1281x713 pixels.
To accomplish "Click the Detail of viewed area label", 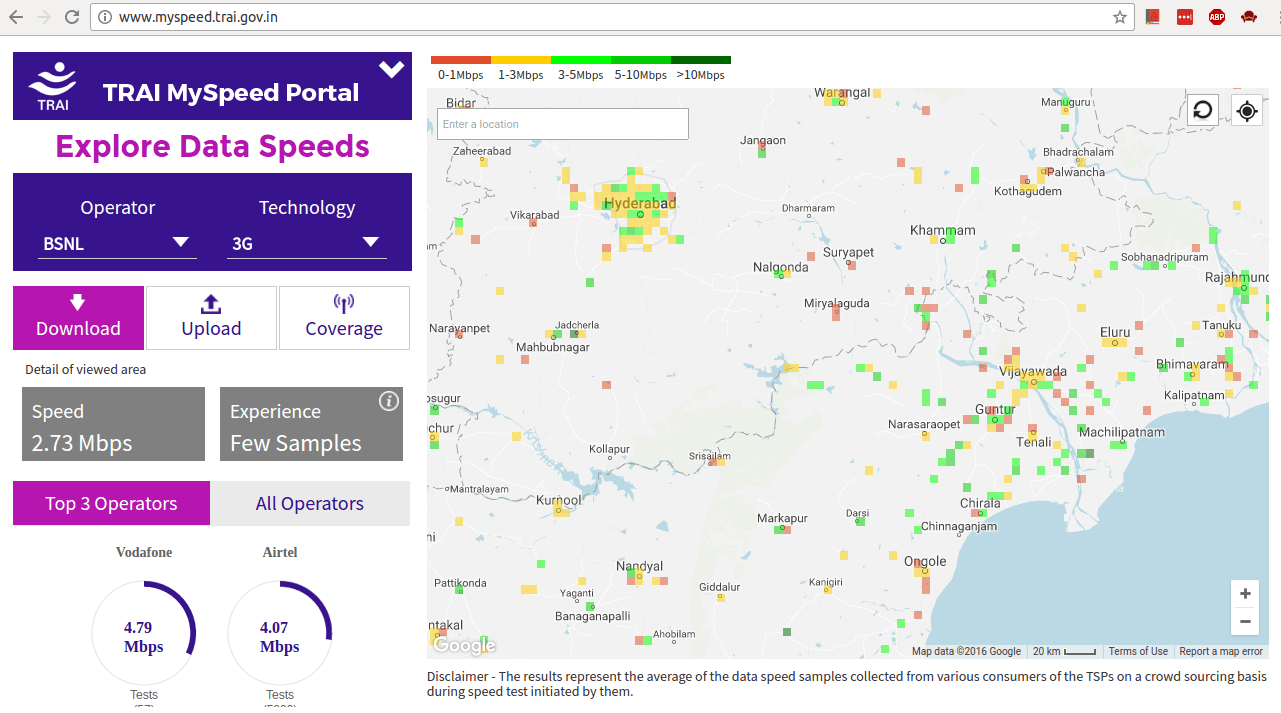I will (86, 369).
